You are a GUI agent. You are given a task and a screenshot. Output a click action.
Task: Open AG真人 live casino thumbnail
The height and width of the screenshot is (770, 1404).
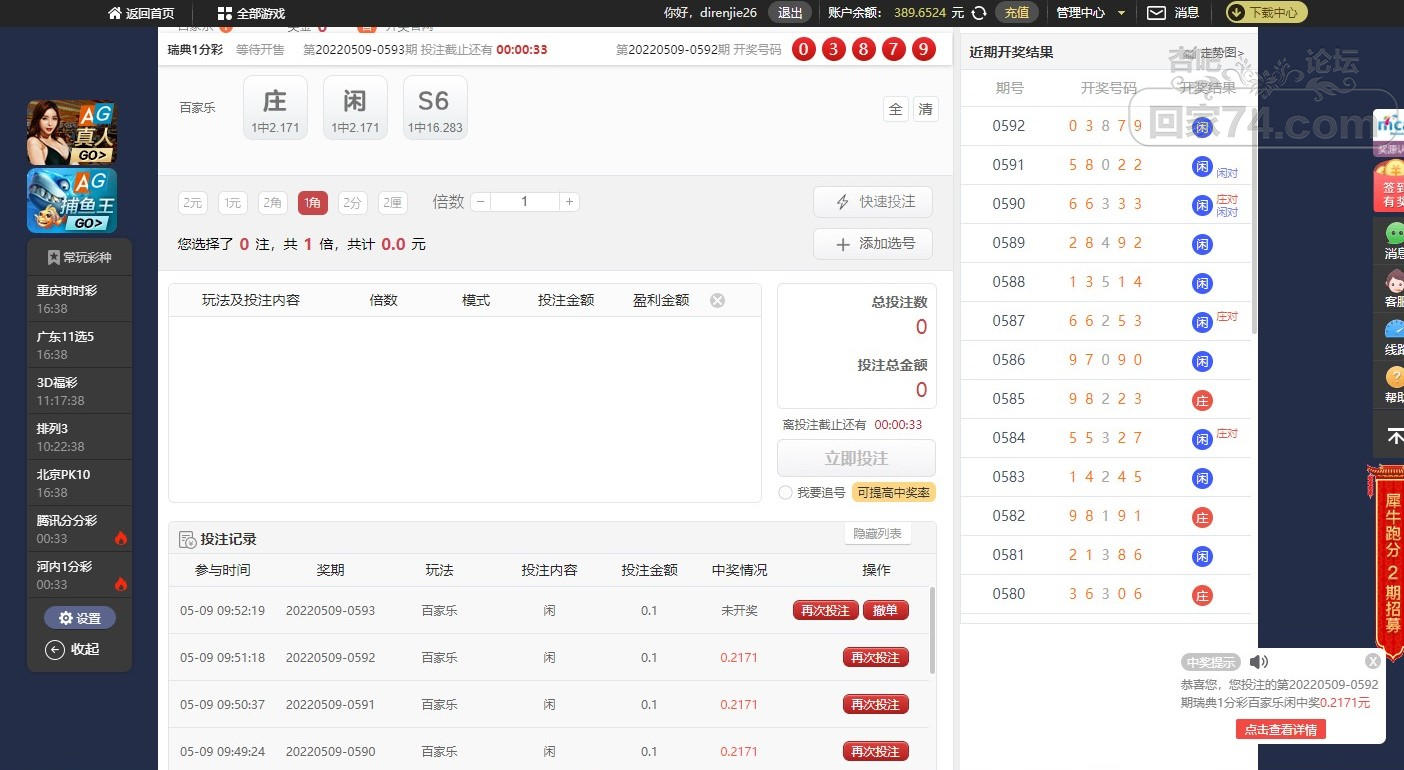(x=72, y=132)
